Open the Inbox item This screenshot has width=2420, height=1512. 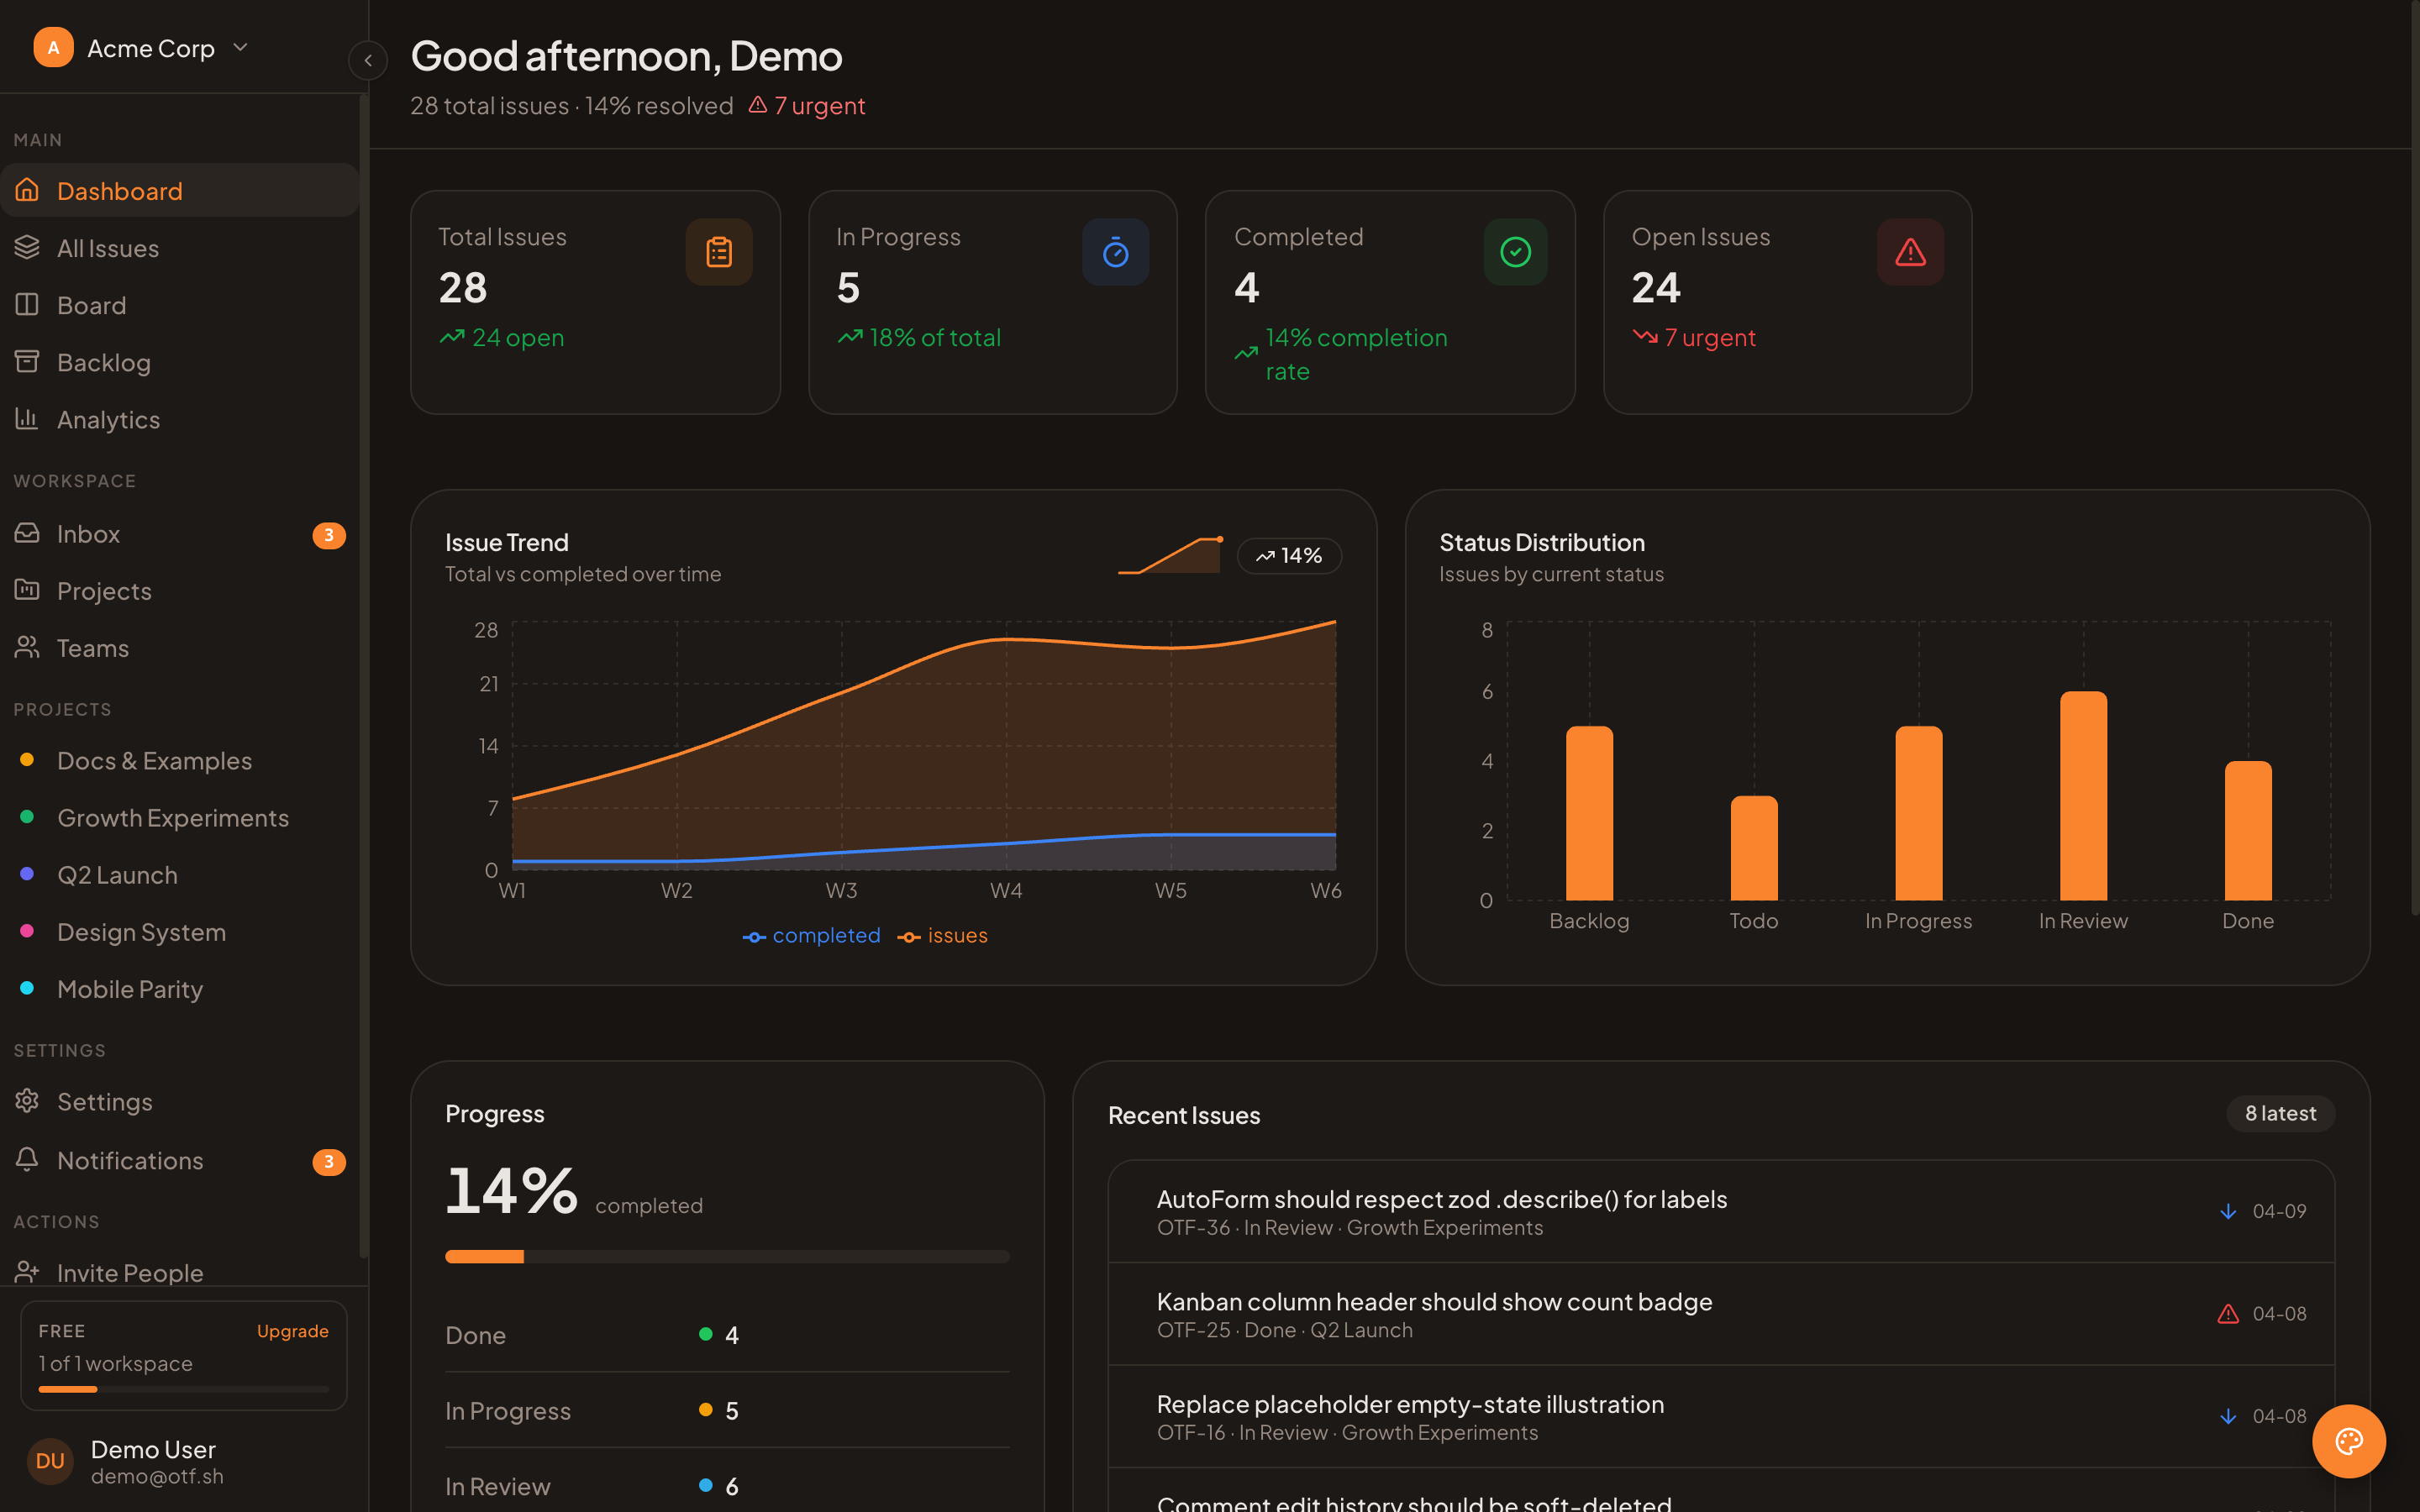click(x=180, y=534)
